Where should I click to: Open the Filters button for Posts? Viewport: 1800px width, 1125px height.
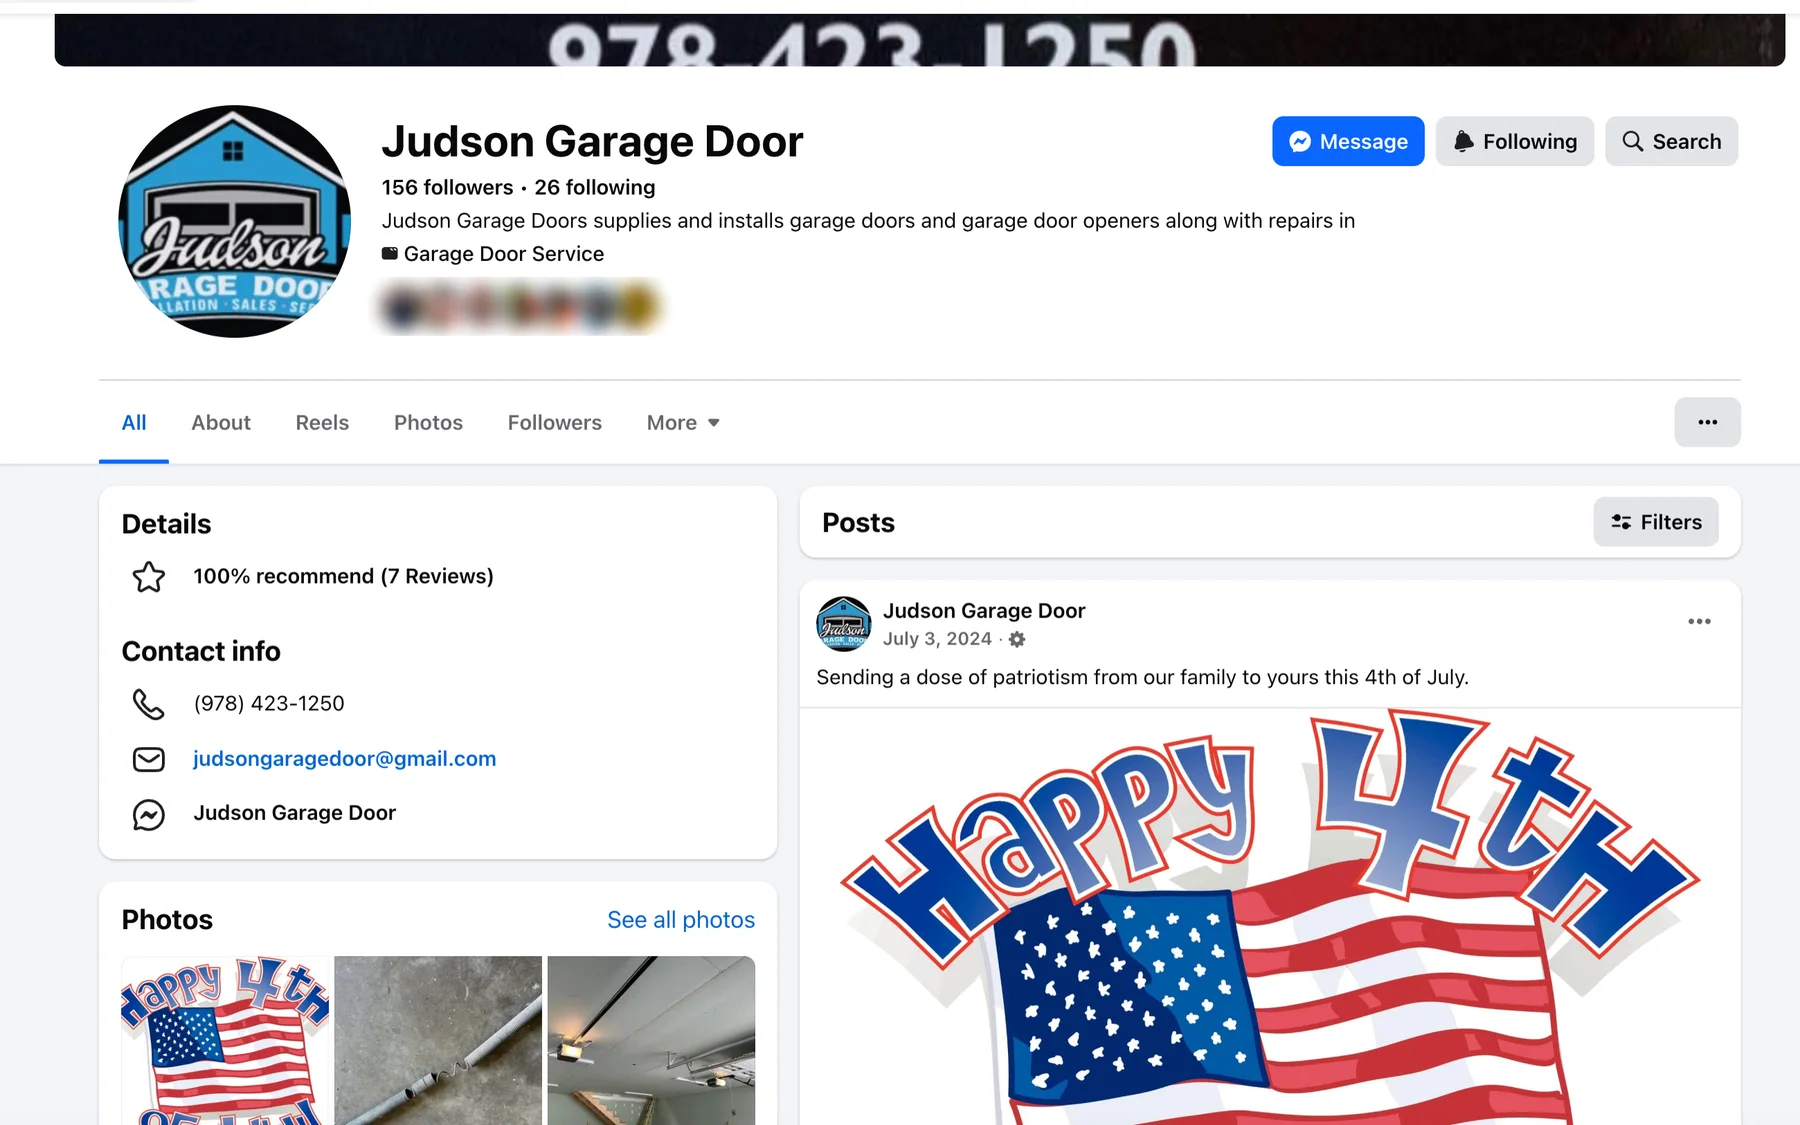pyautogui.click(x=1656, y=522)
